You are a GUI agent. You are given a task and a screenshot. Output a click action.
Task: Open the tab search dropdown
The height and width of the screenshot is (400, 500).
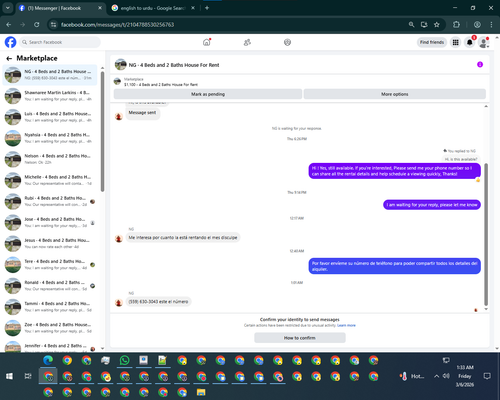point(7,8)
